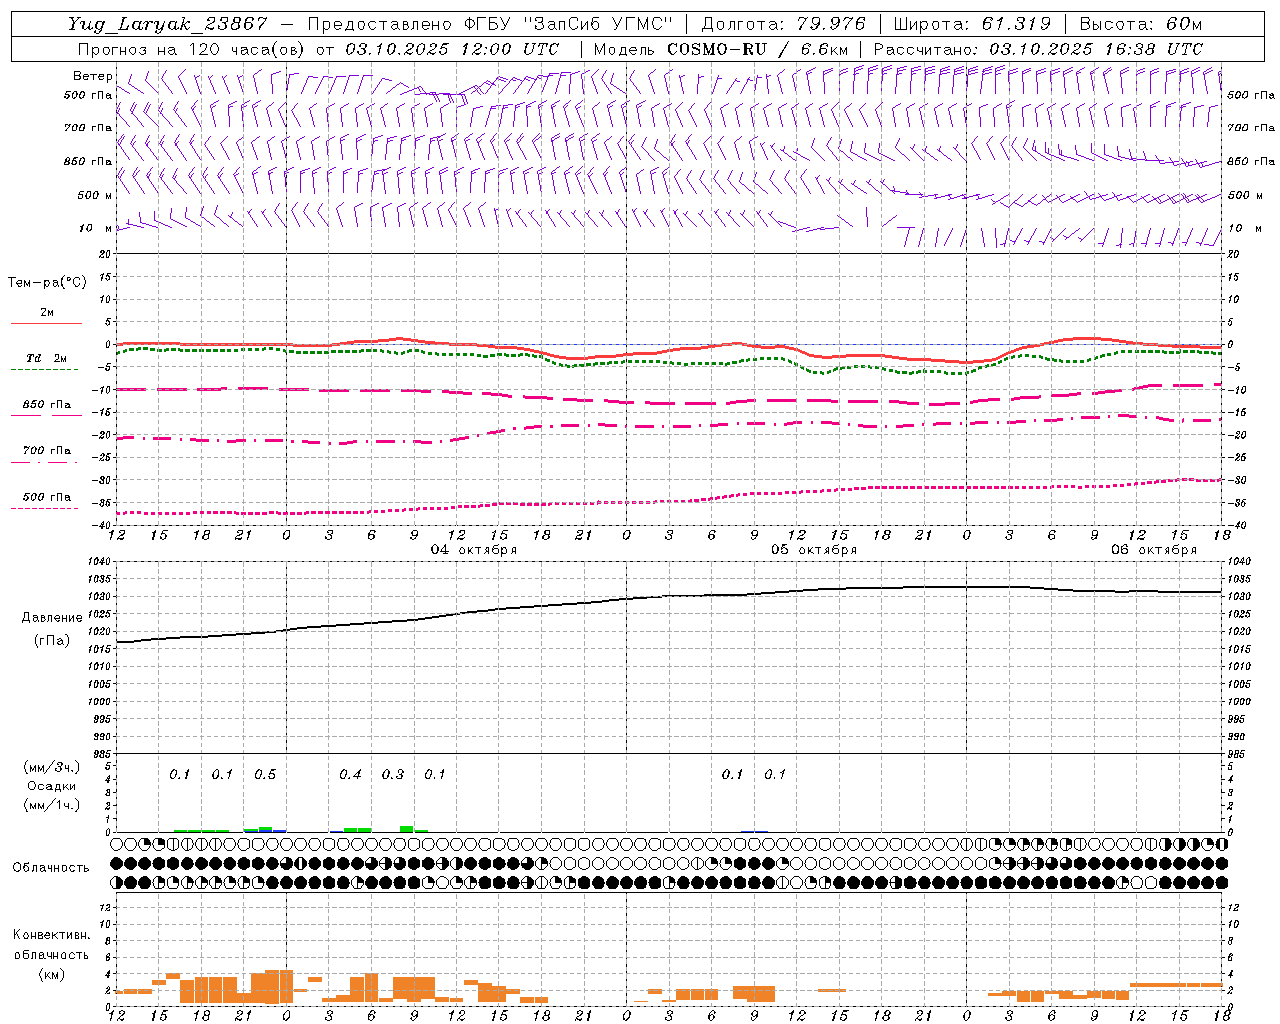Click the (гПа) unit label under Давление
The height and width of the screenshot is (1024, 1280).
pyautogui.click(x=52, y=641)
